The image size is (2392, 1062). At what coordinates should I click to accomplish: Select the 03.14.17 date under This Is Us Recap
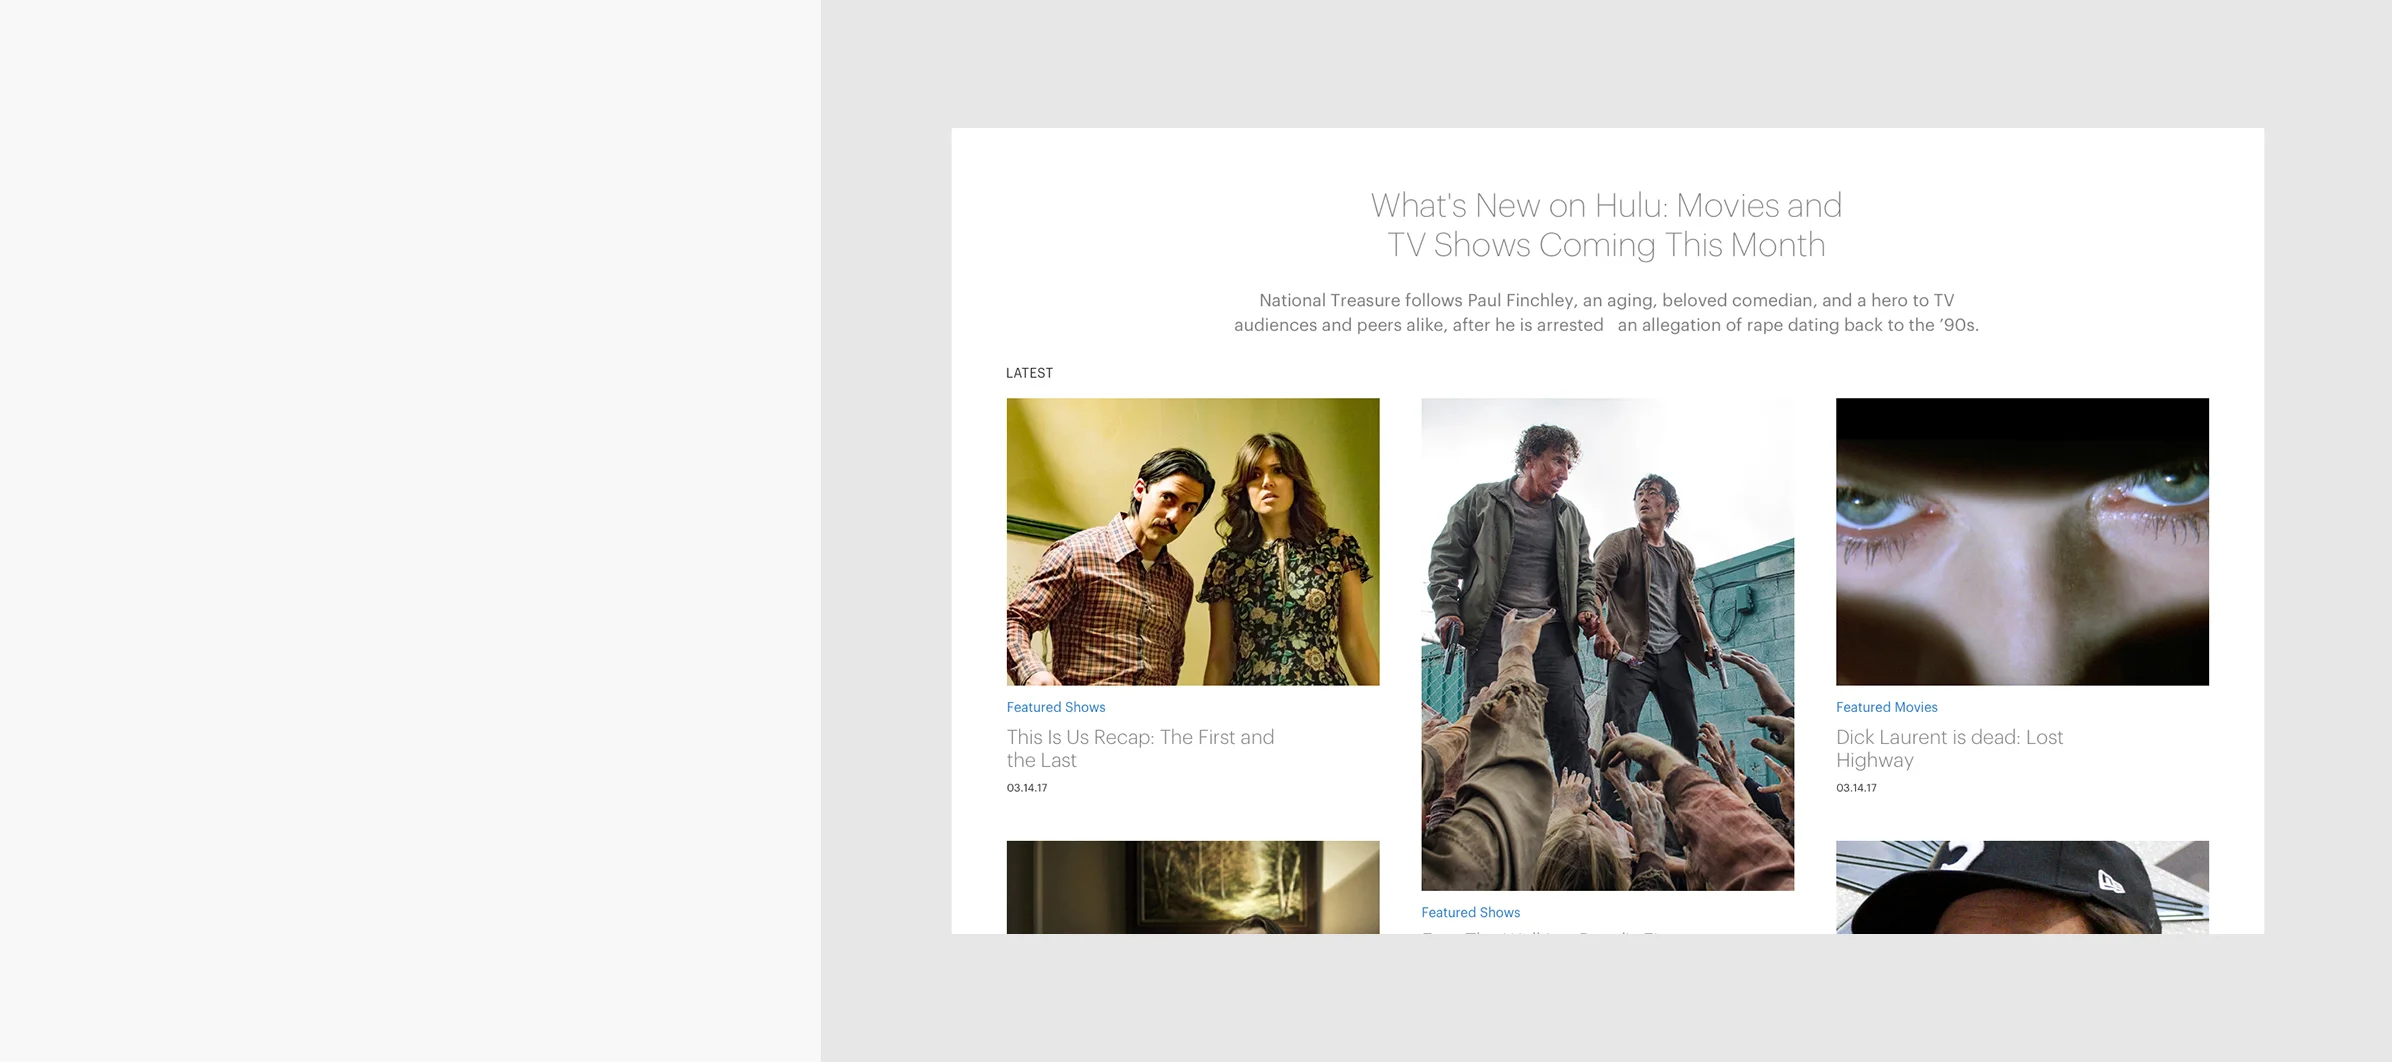pyautogui.click(x=1027, y=788)
